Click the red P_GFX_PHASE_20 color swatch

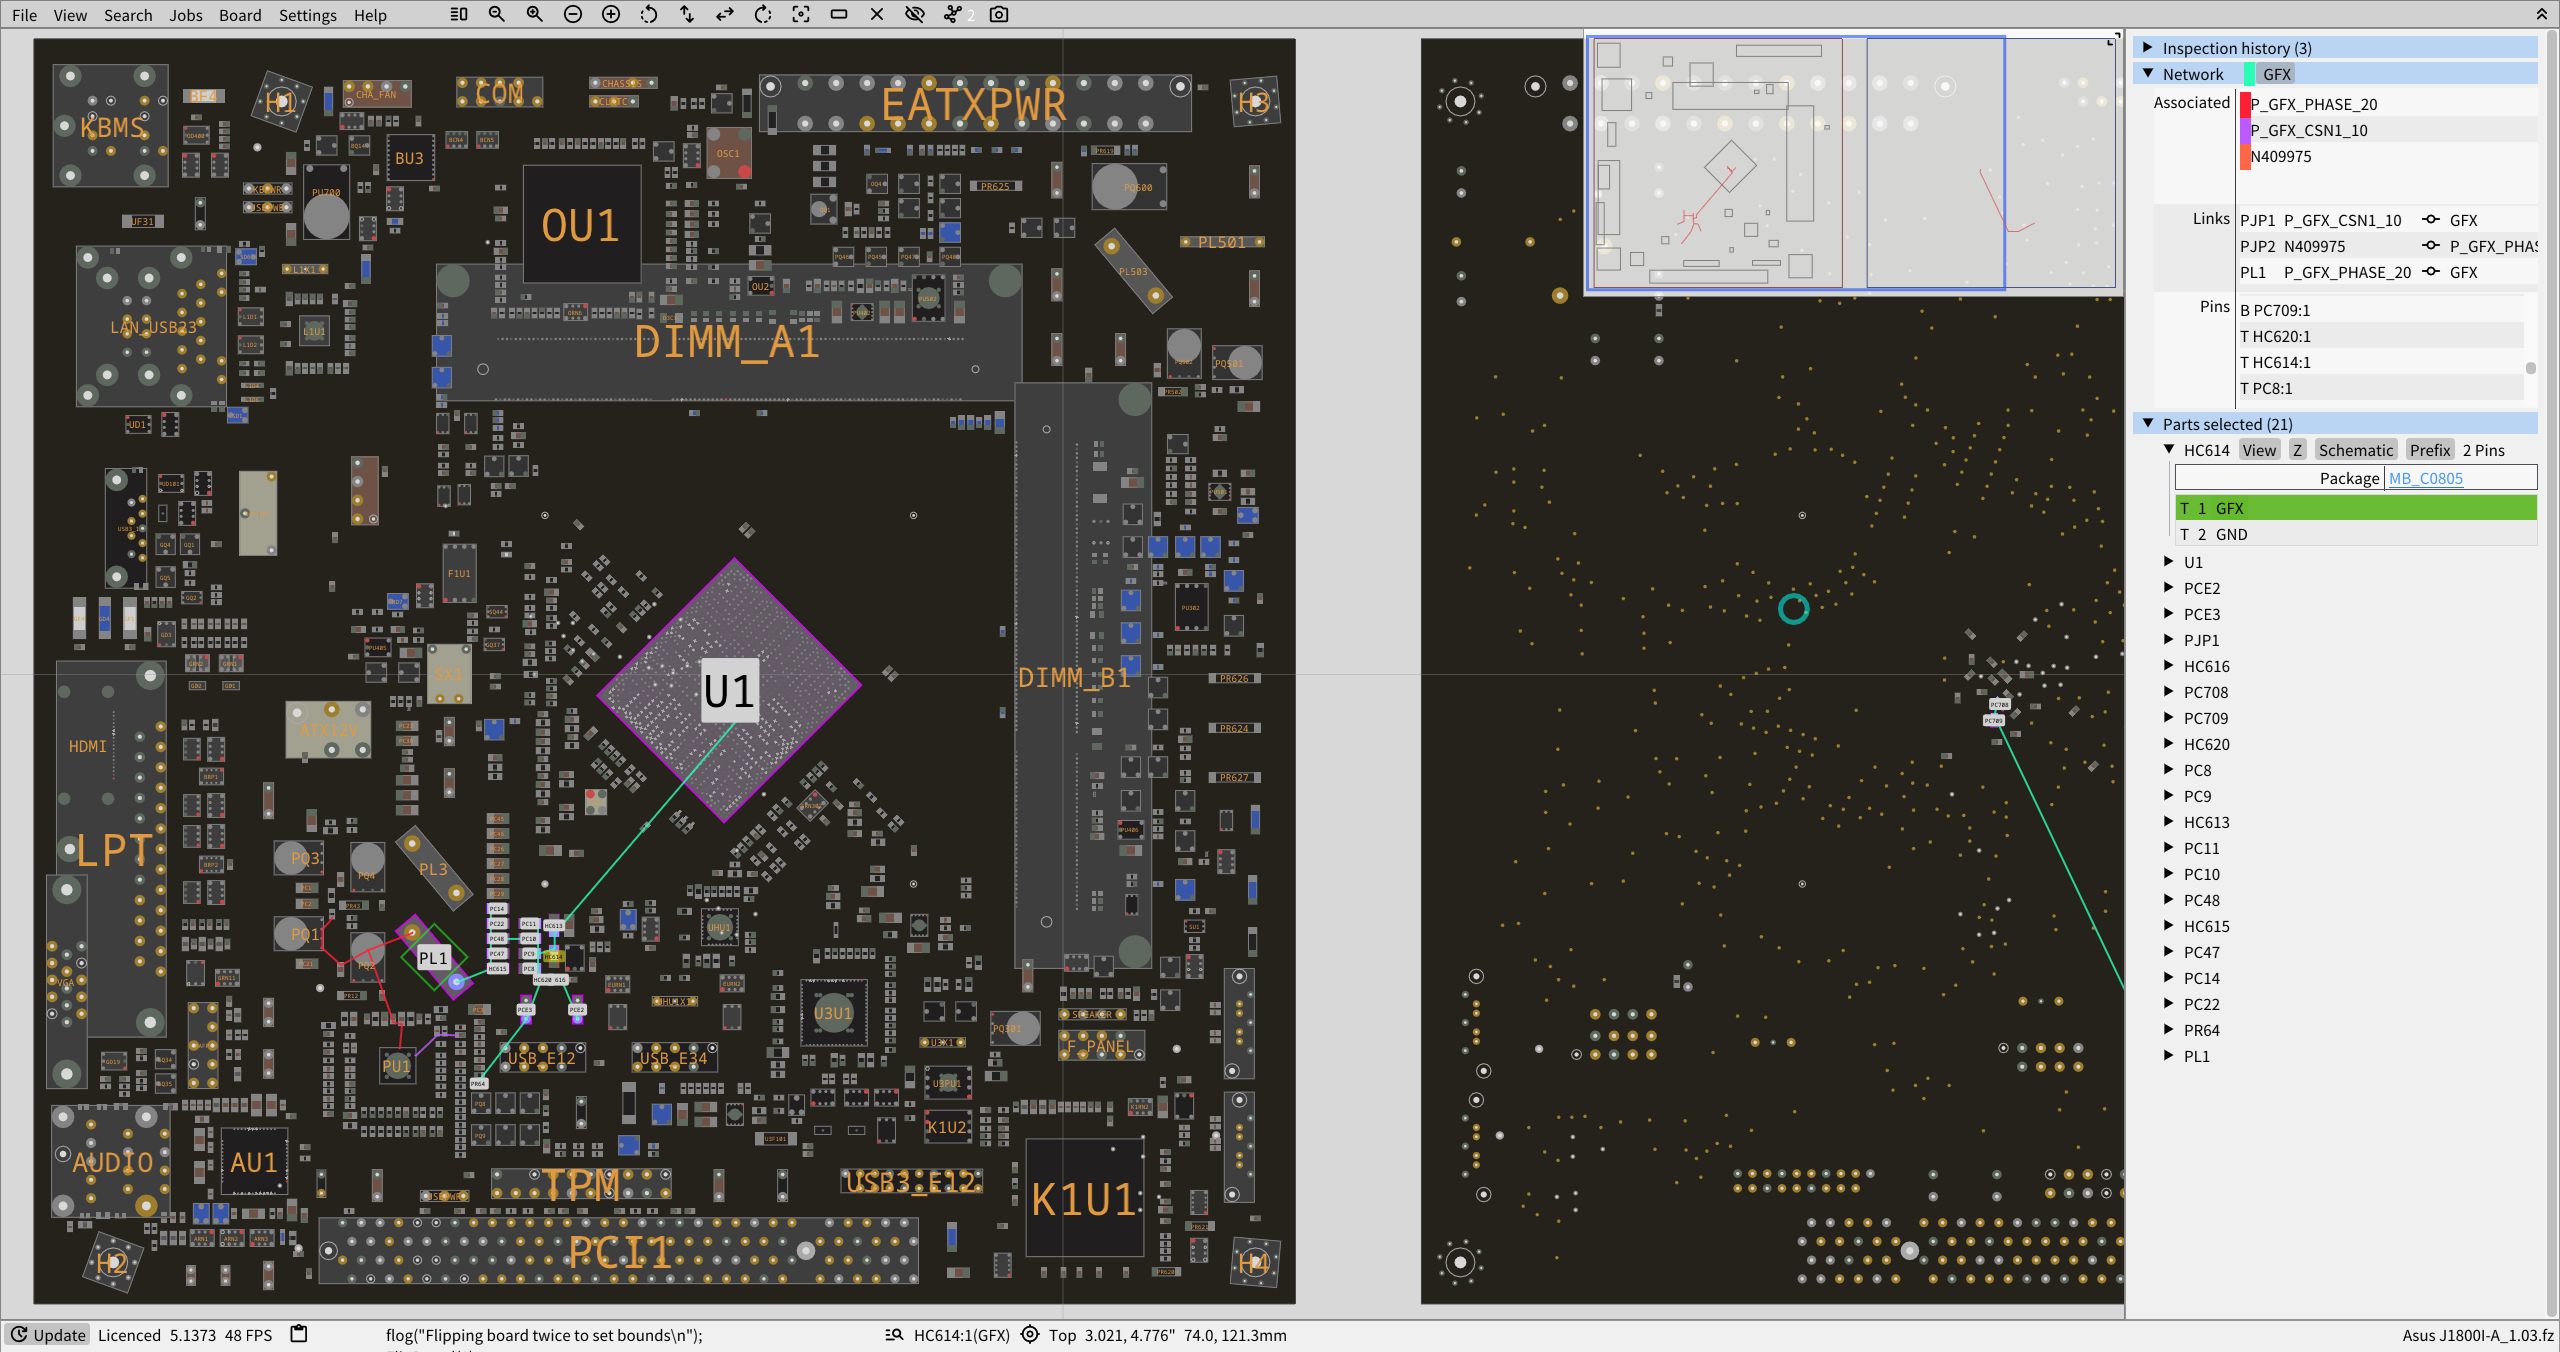coord(2245,104)
